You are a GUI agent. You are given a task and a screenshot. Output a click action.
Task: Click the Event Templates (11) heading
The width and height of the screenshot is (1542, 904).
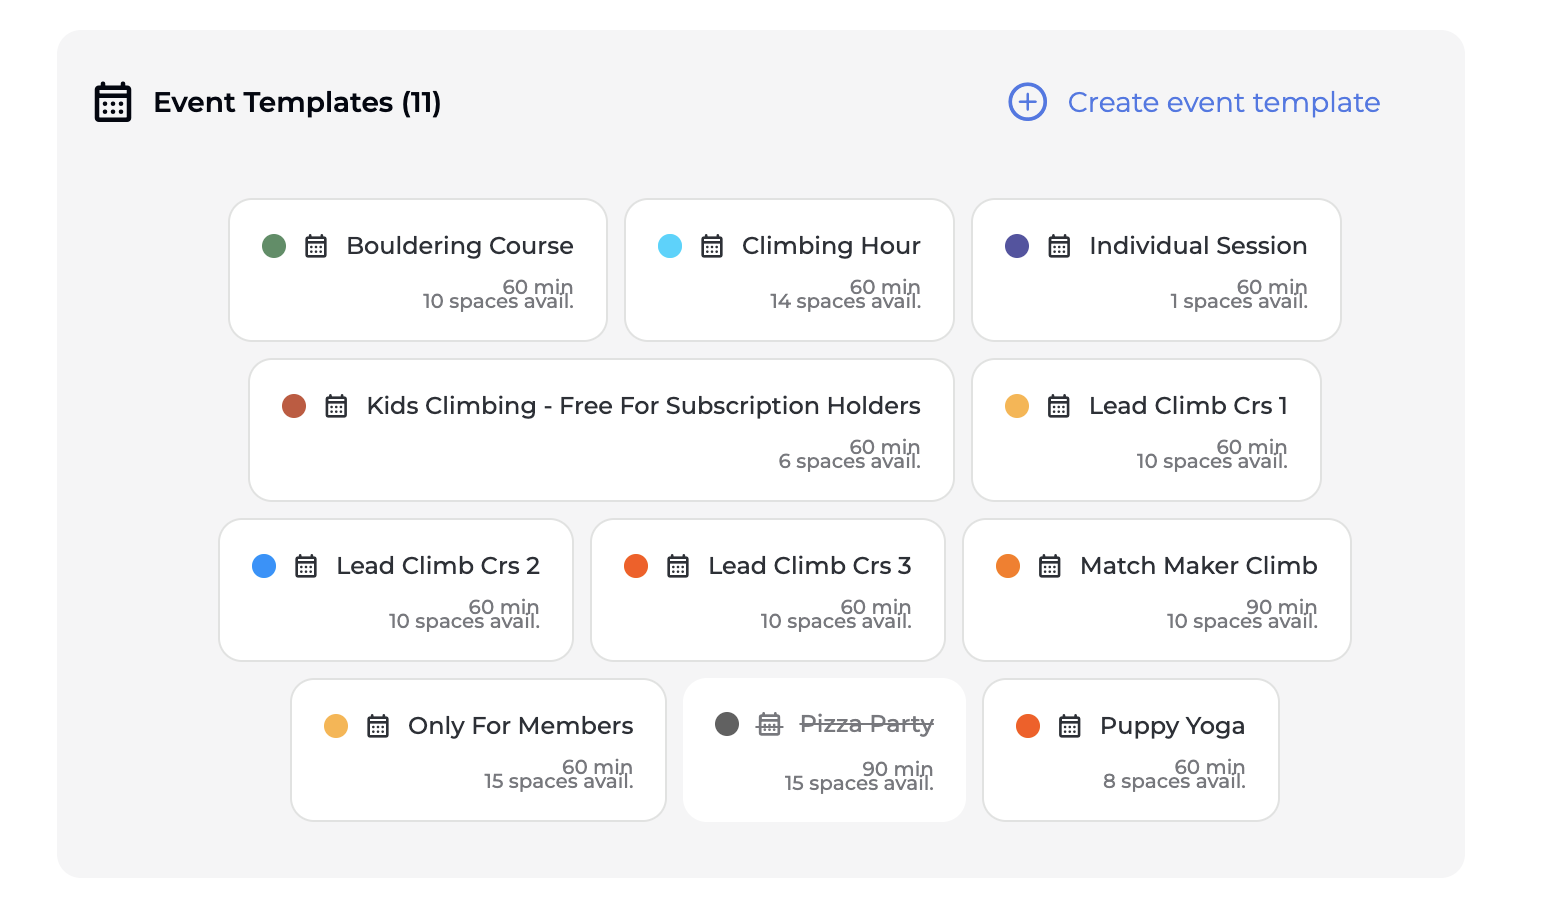pos(297,102)
